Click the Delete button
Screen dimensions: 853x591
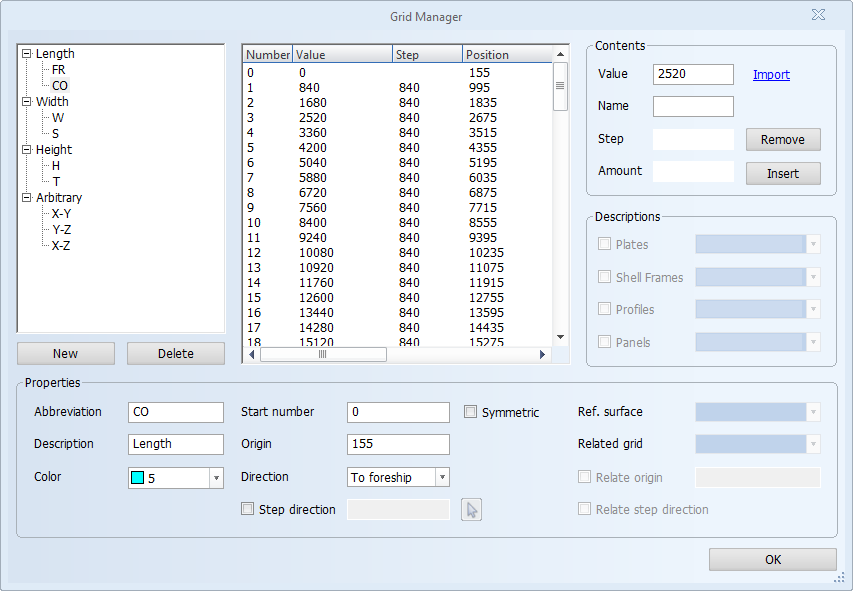[x=176, y=353]
